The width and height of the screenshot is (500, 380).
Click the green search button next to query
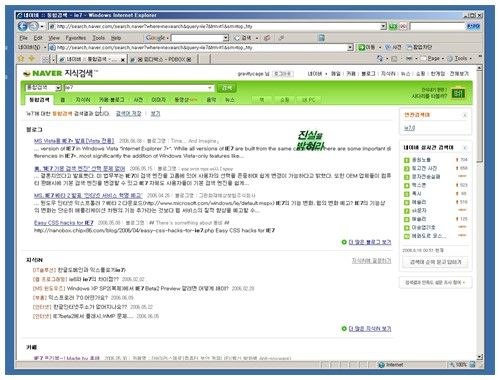point(227,88)
